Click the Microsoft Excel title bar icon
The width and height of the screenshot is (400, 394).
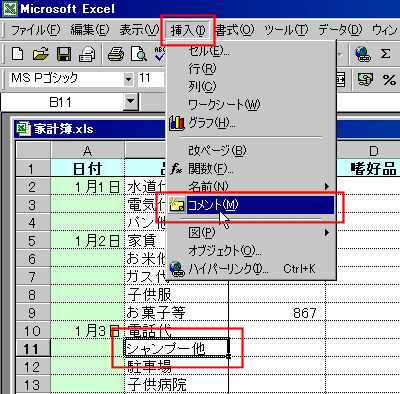[10, 9]
